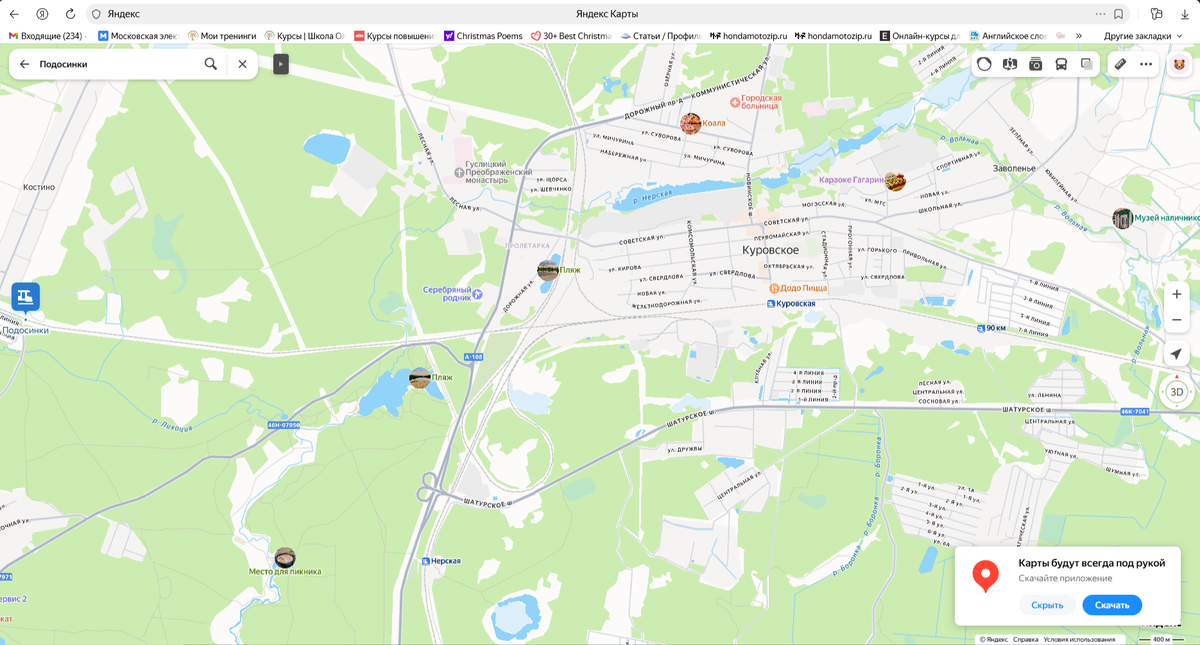Click Додо Пицца map icon

point(774,288)
